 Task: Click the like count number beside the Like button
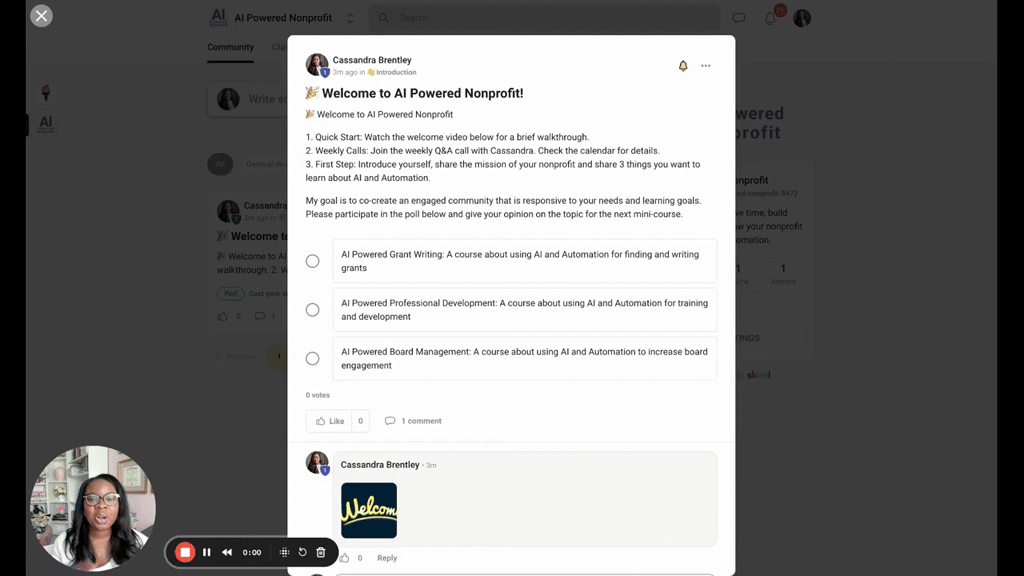click(x=360, y=421)
